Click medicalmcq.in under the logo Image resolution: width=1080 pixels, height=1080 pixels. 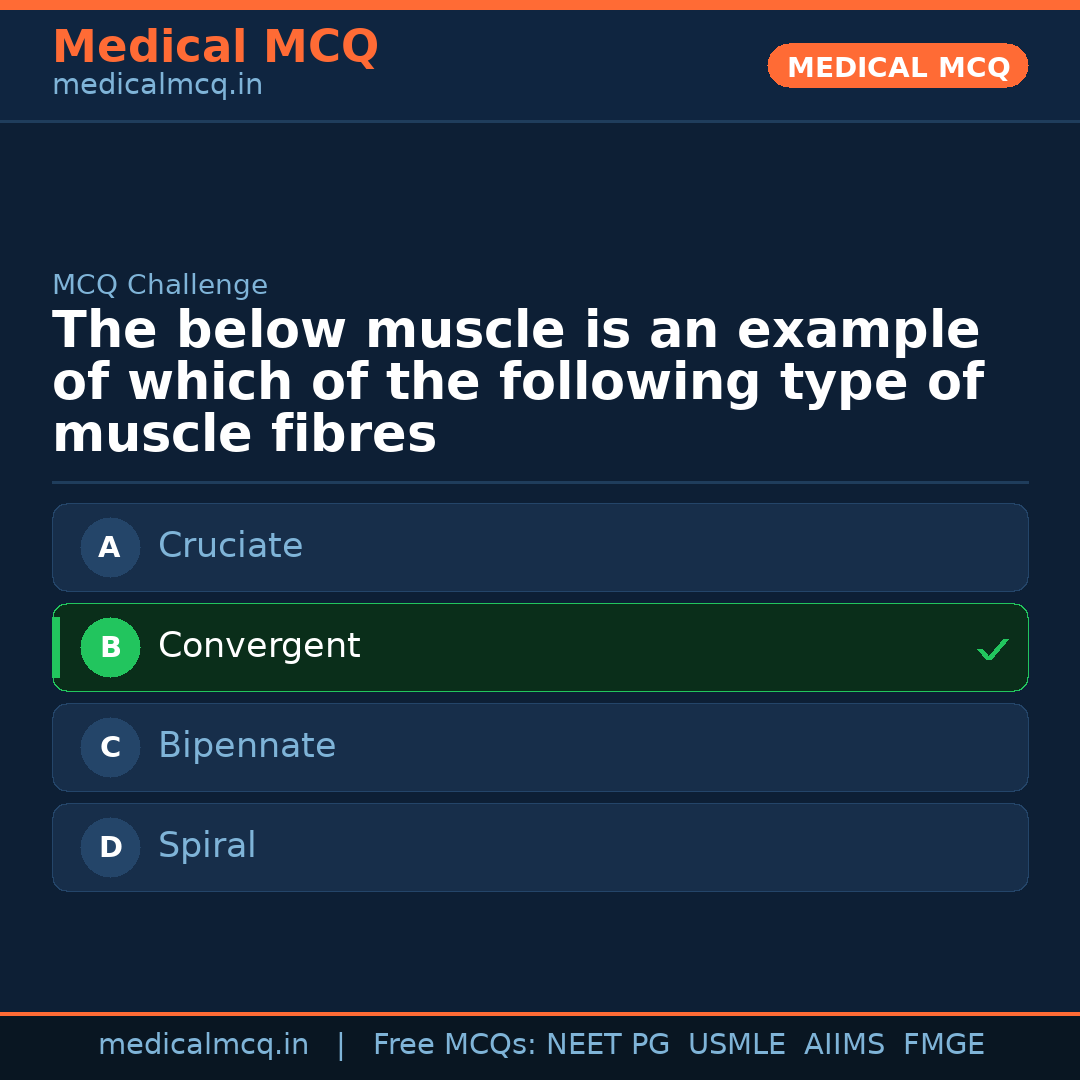tap(157, 84)
